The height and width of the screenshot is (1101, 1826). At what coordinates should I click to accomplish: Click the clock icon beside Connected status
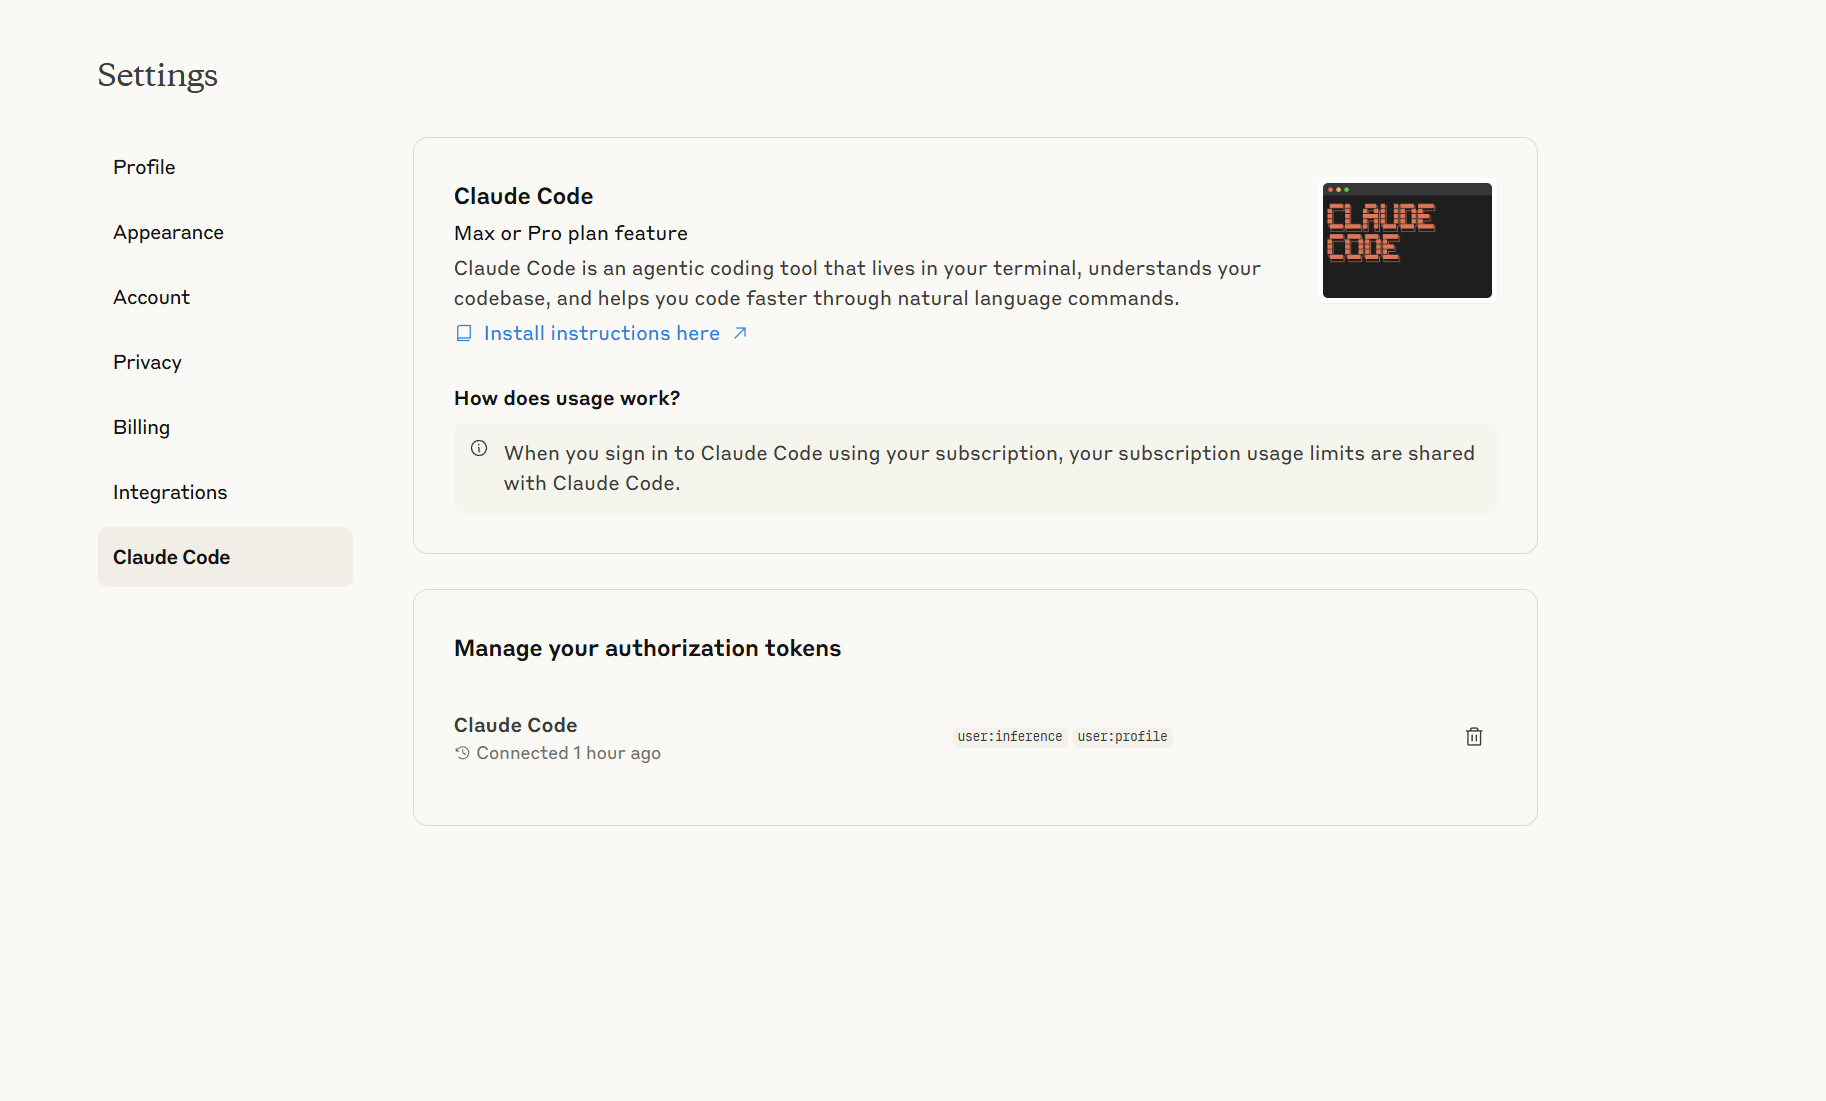[462, 753]
